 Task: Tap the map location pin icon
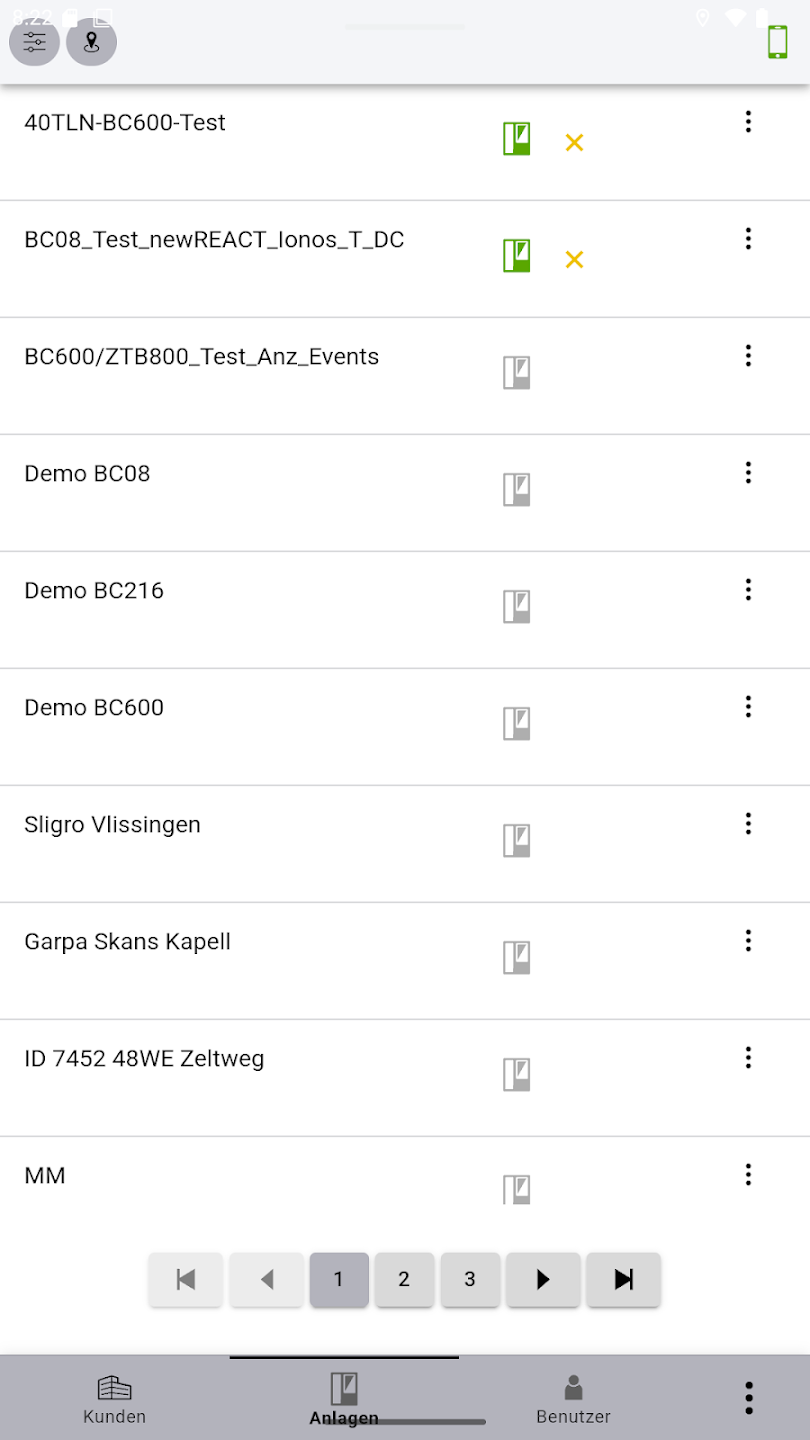coord(91,42)
